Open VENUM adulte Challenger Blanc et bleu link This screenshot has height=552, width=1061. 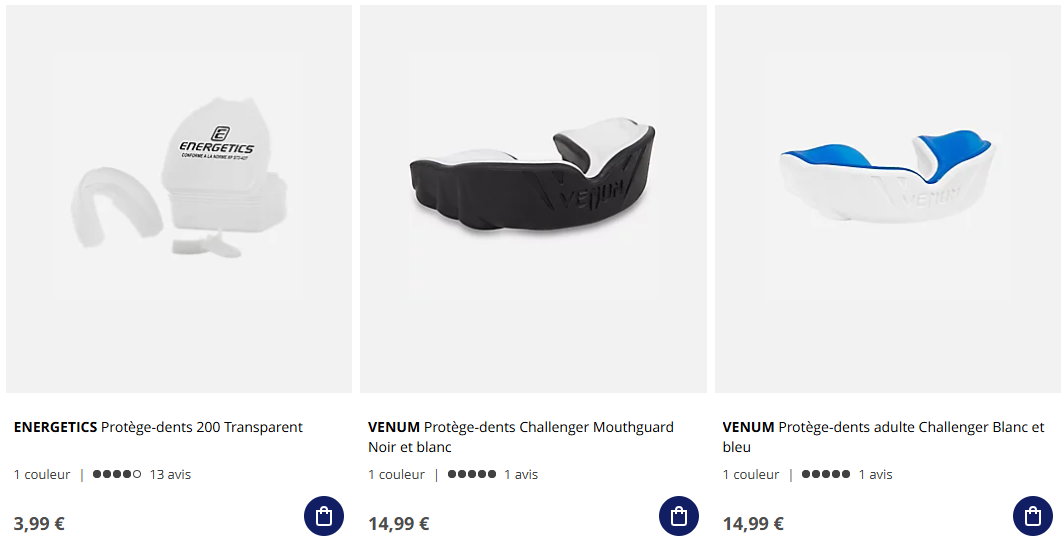click(884, 437)
